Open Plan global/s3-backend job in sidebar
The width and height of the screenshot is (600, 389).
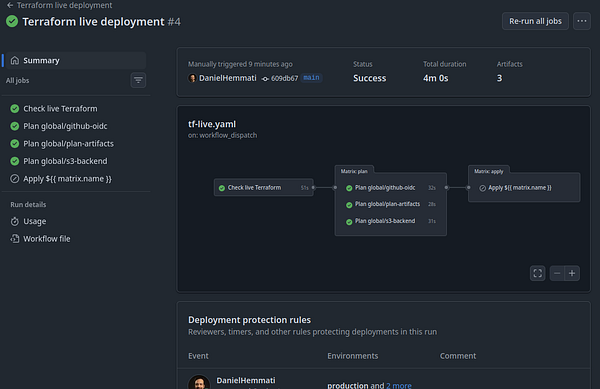click(65, 161)
